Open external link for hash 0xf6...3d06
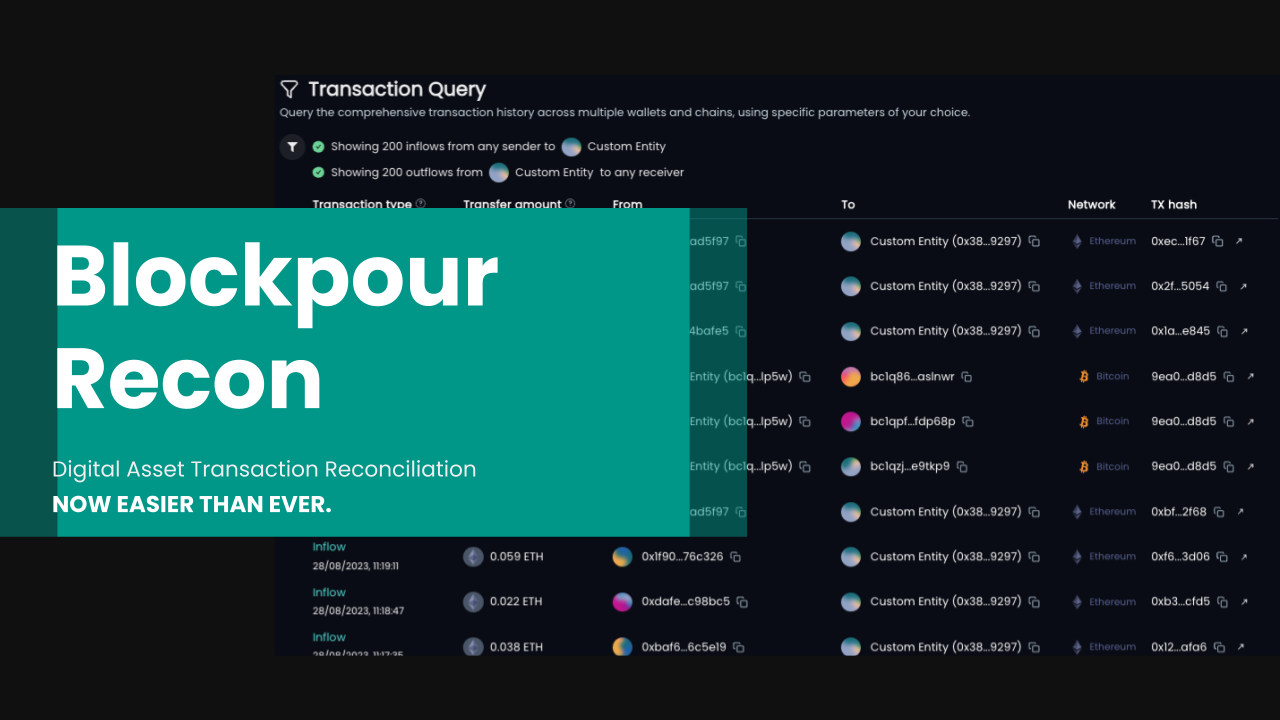The image size is (1280, 720). 1244,557
